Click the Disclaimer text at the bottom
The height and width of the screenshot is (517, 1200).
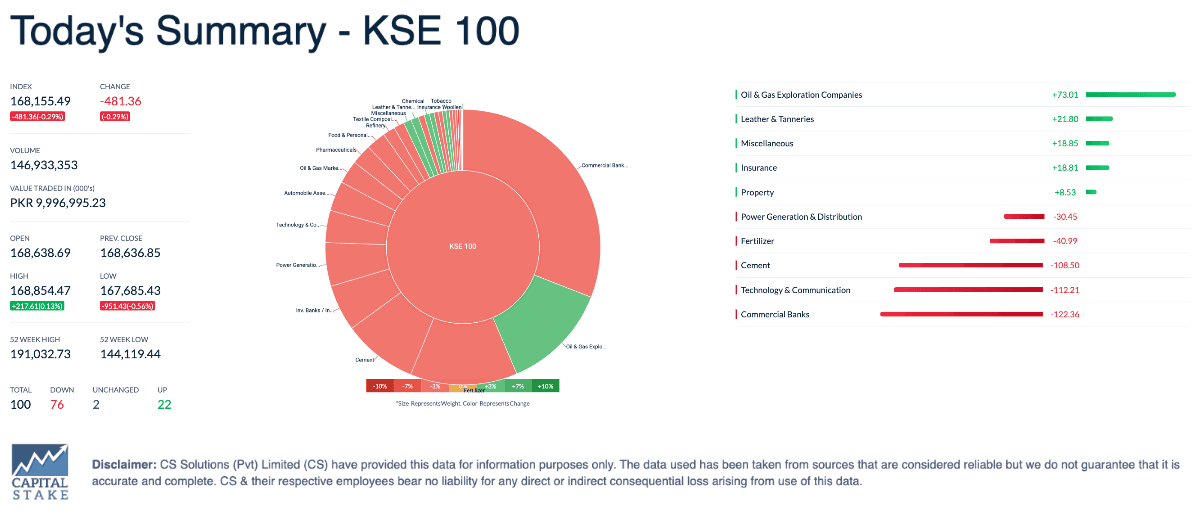[x=636, y=473]
